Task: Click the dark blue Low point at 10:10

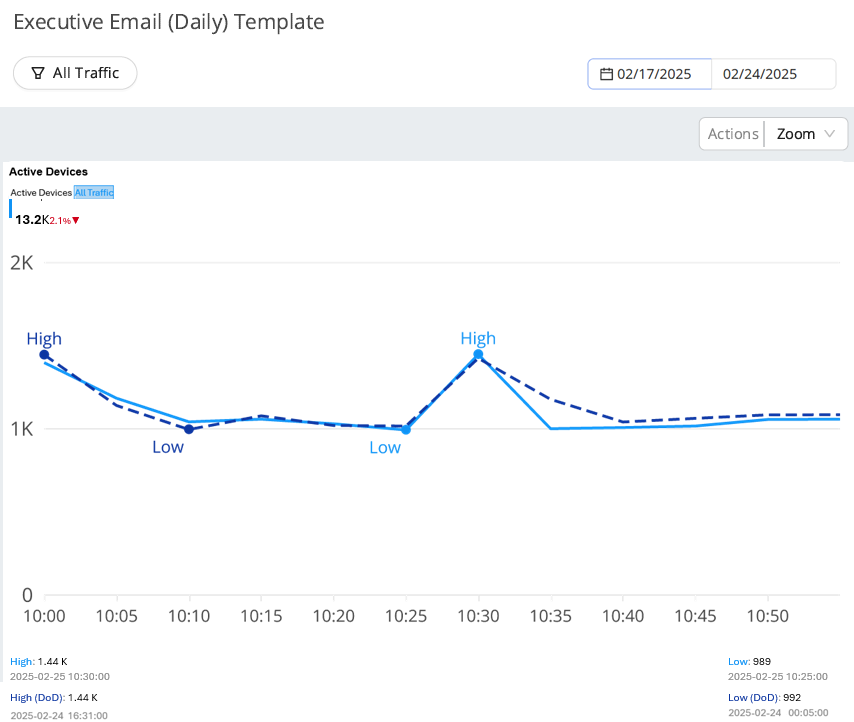Action: [x=188, y=429]
